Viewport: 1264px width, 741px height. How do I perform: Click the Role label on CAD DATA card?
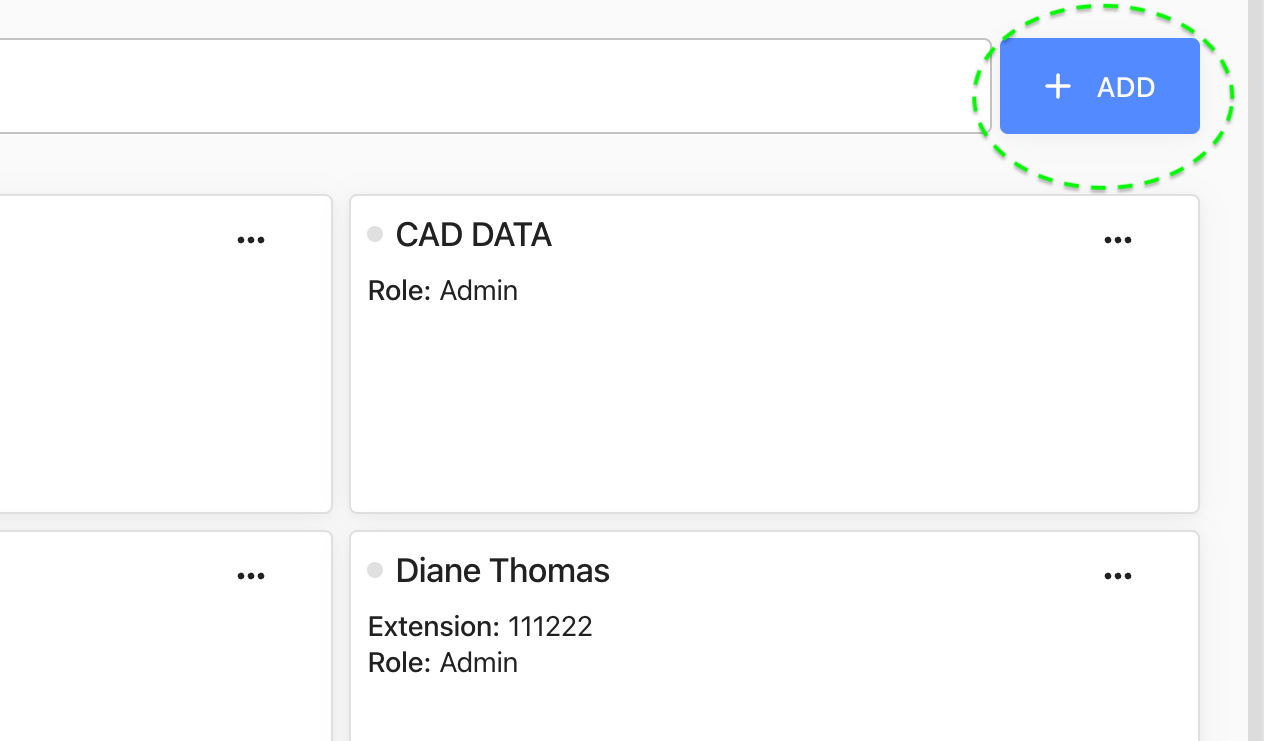[x=399, y=291]
